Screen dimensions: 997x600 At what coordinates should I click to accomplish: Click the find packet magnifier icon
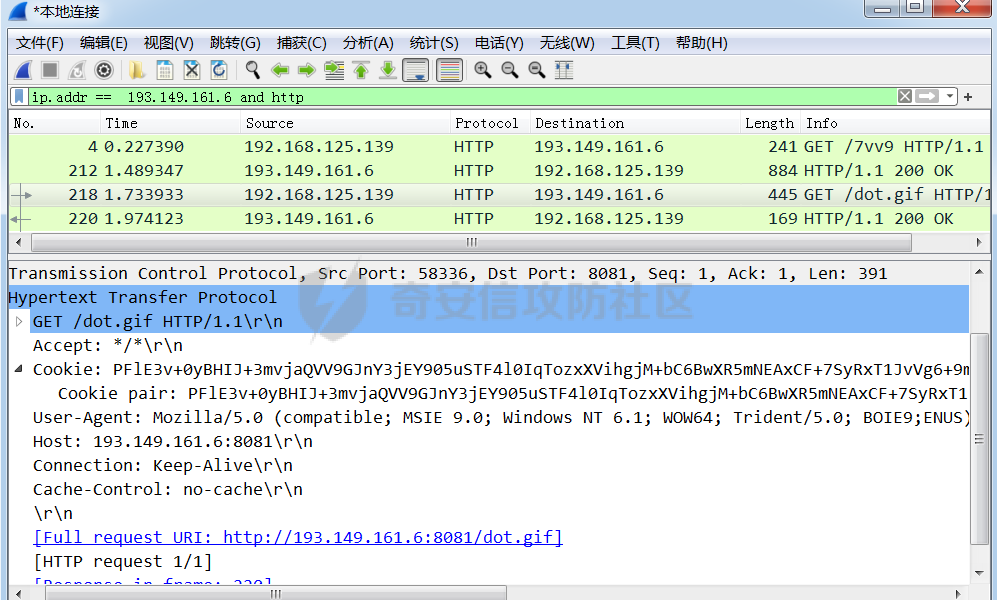click(x=253, y=70)
